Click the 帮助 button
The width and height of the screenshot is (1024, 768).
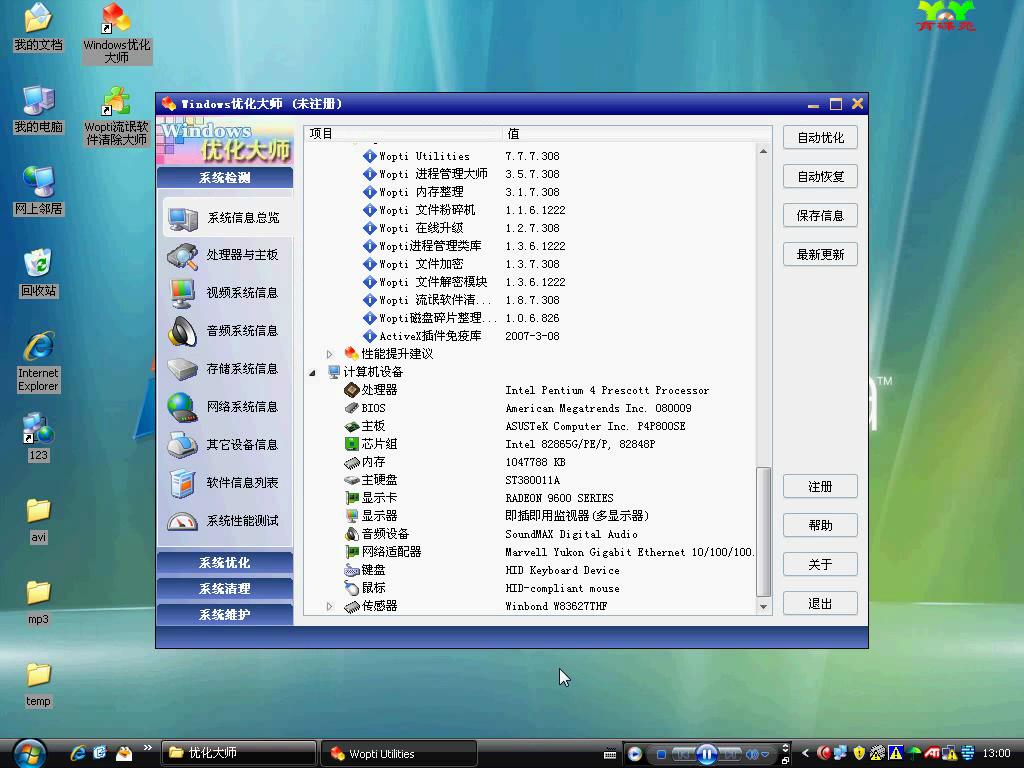point(820,525)
